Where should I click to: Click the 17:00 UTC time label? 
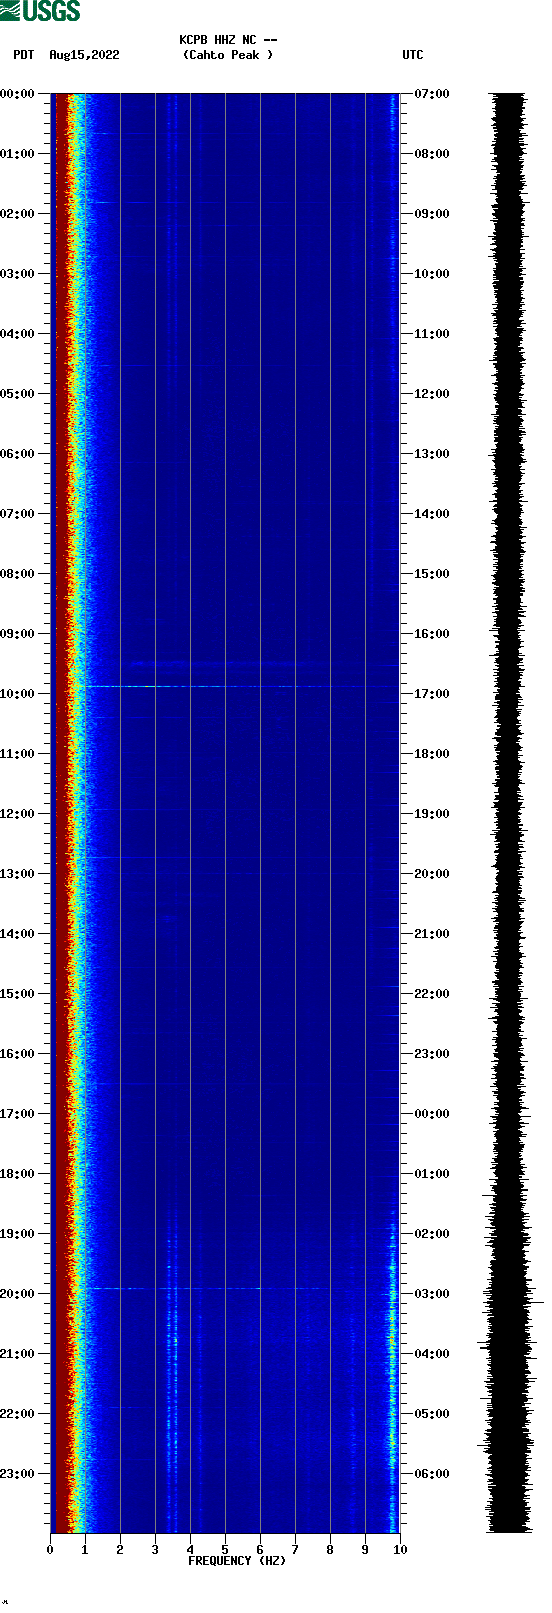tap(432, 694)
